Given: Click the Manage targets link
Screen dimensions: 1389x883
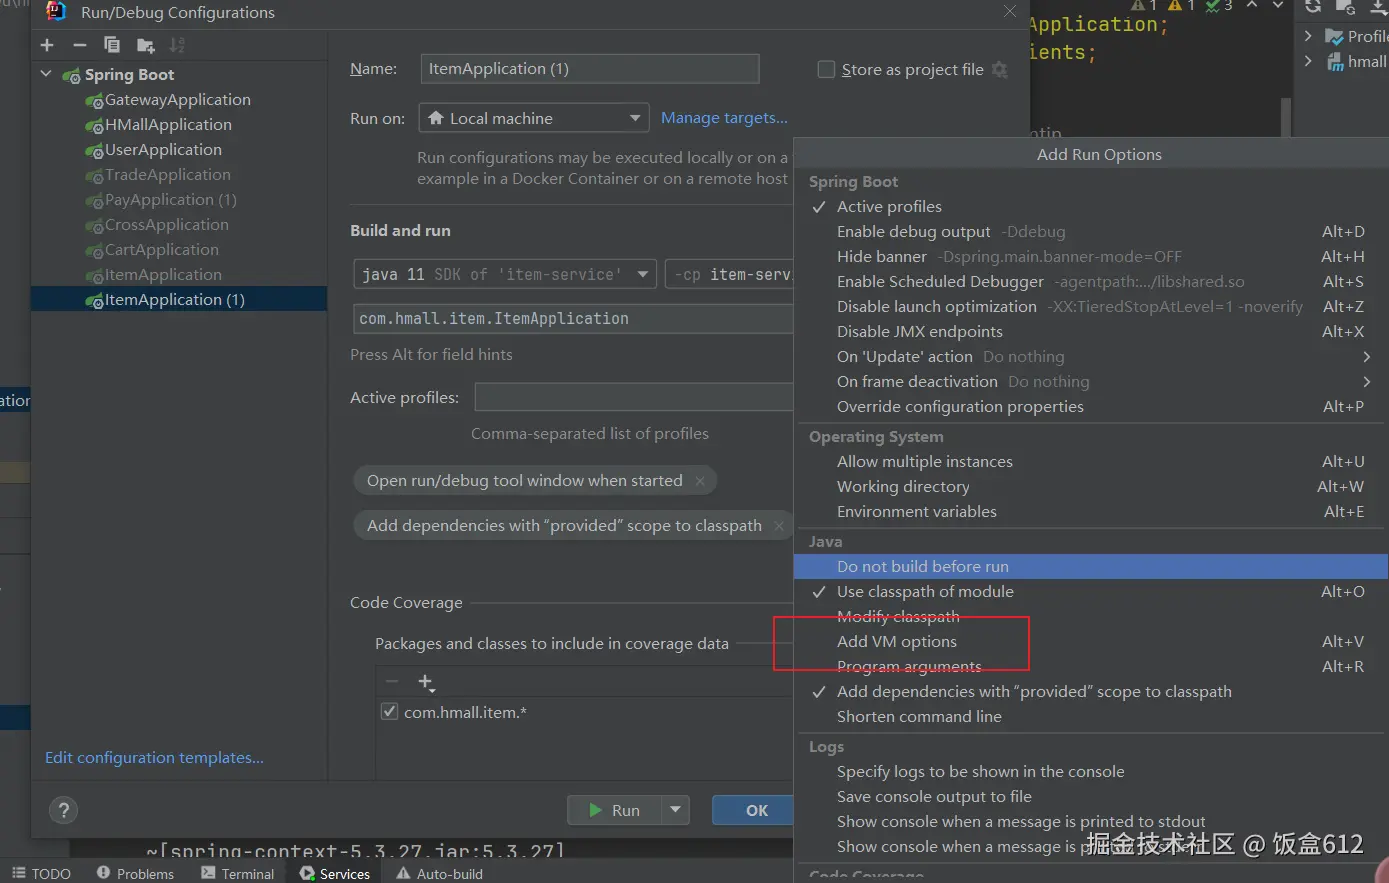Looking at the screenshot, I should pyautogui.click(x=724, y=118).
